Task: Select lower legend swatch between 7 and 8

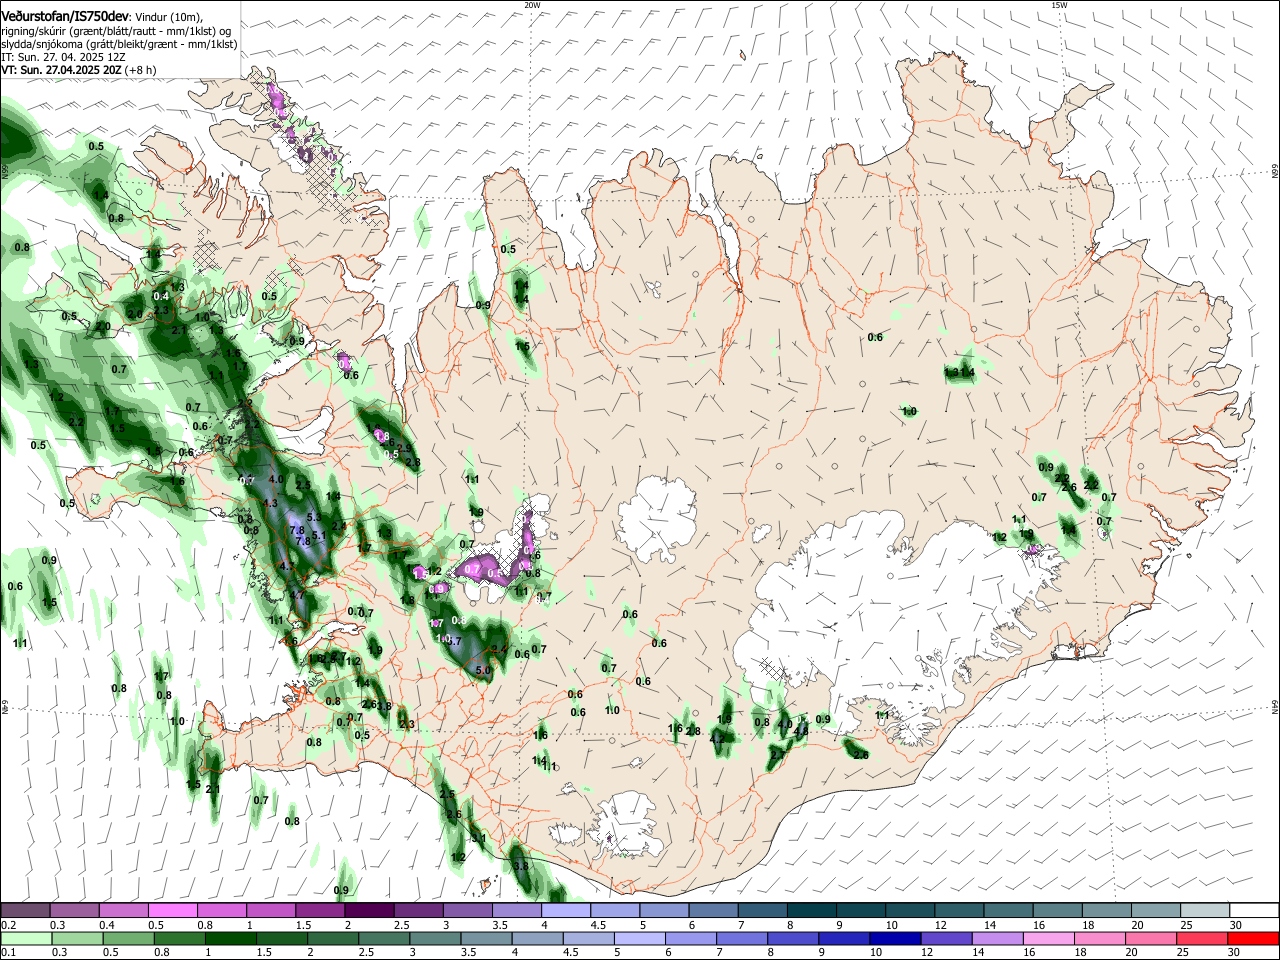Action: coord(741,938)
